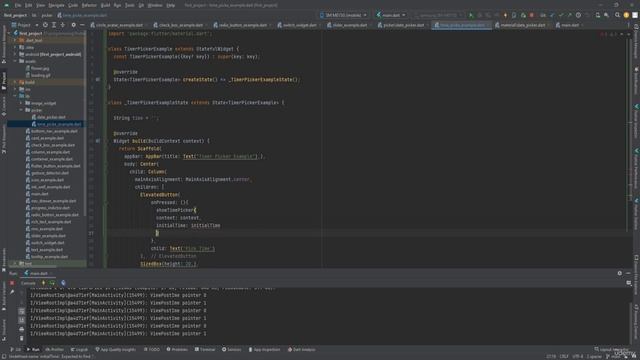The width and height of the screenshot is (640, 360).
Task: Print console output with printer icon
Action: tap(22, 329)
